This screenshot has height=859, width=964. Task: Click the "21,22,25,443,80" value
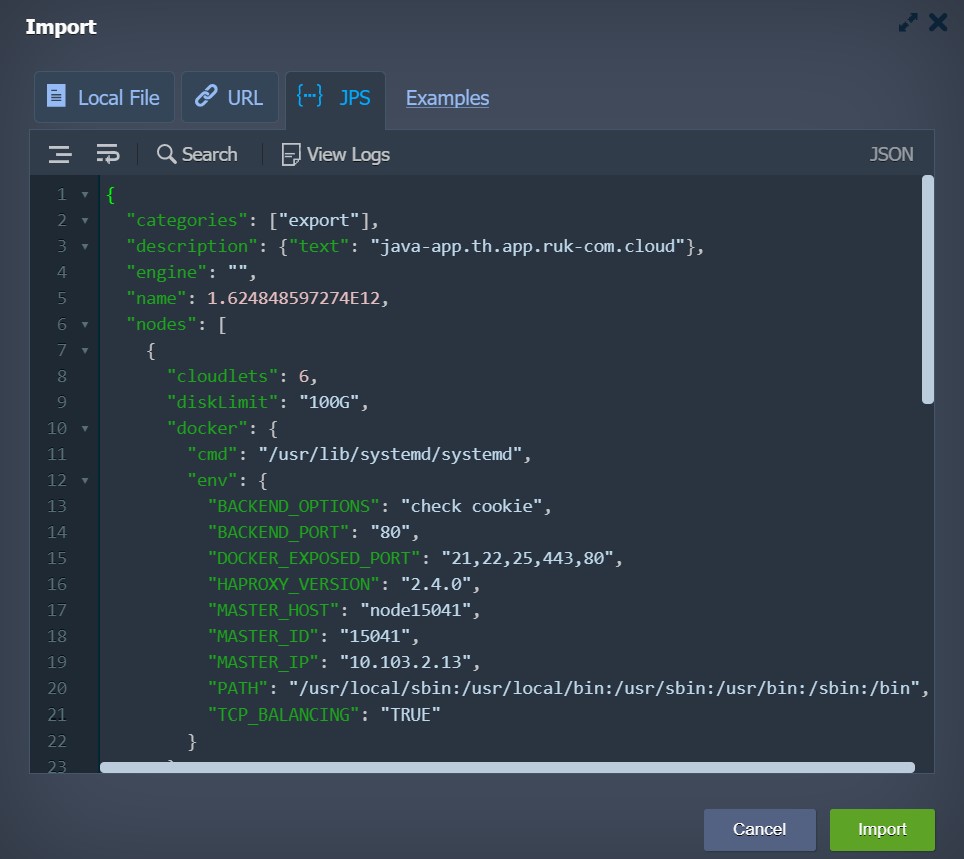(528, 558)
